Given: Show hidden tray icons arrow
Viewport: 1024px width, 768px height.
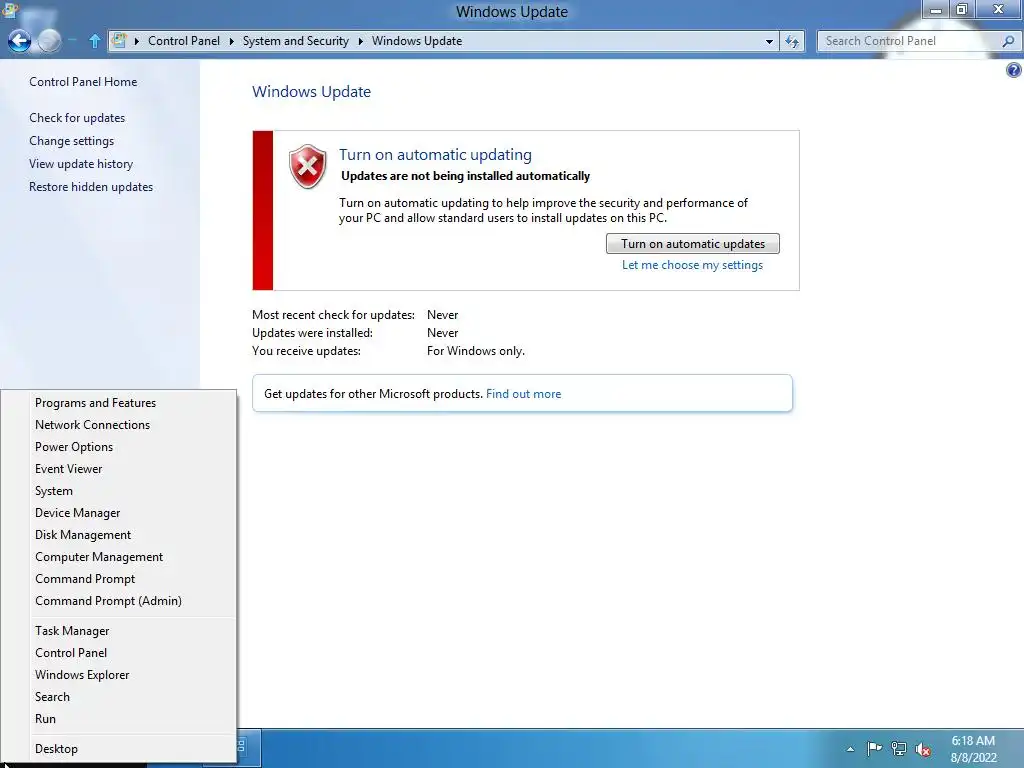Looking at the screenshot, I should [x=850, y=749].
